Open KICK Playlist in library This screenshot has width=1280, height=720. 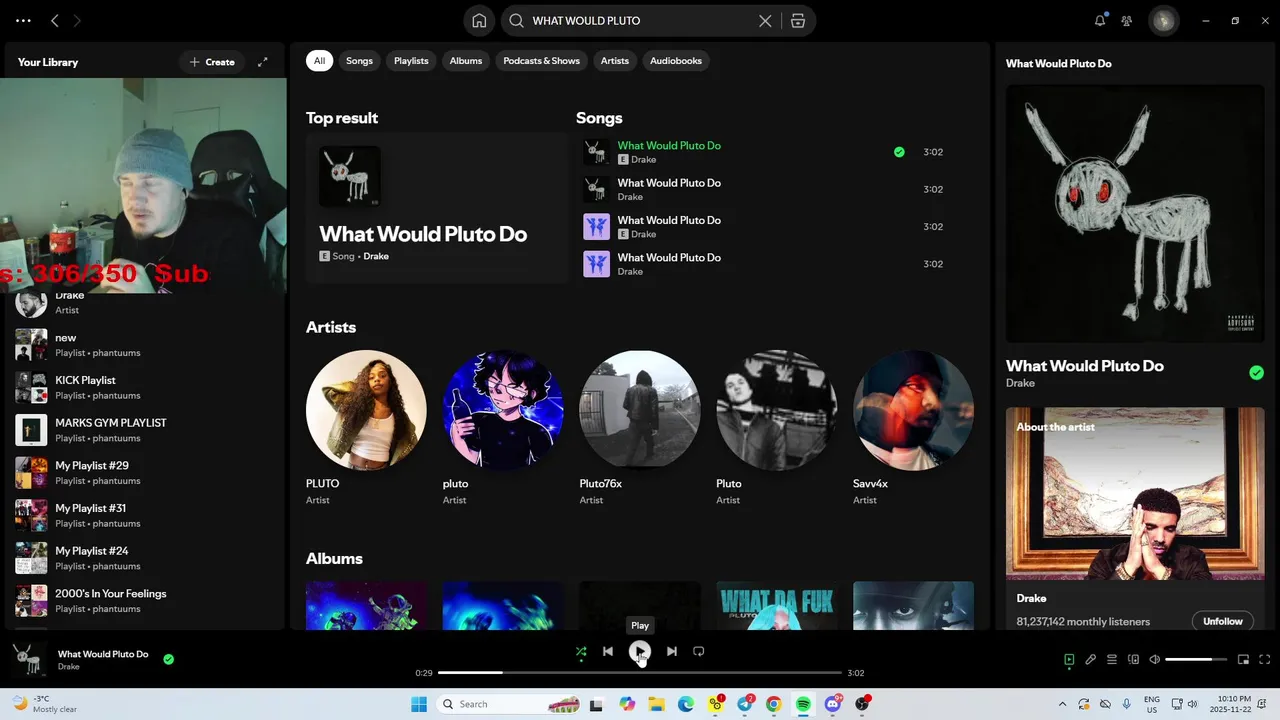tap(145, 387)
